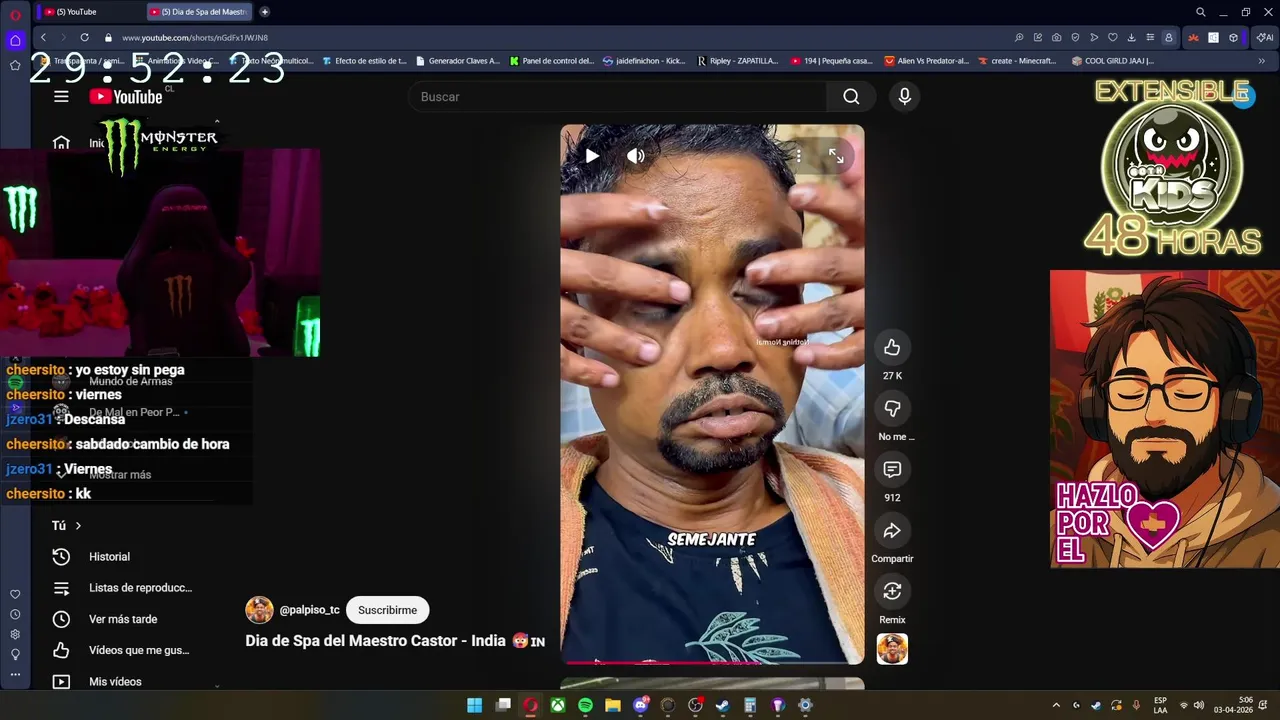Subscribe with the Suscribirme button
This screenshot has width=1280, height=720.
pyautogui.click(x=387, y=610)
